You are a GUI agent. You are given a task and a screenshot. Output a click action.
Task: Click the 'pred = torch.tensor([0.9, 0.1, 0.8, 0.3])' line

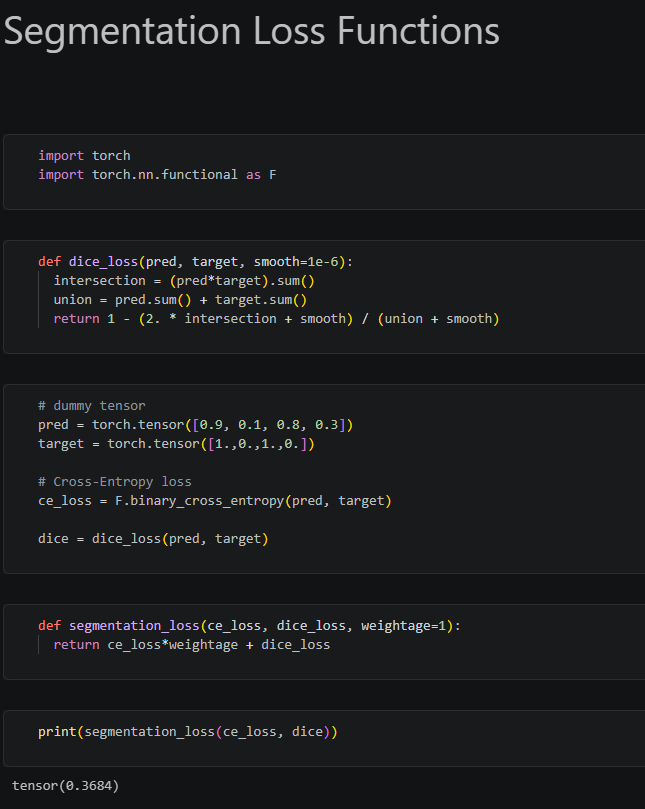coord(196,425)
